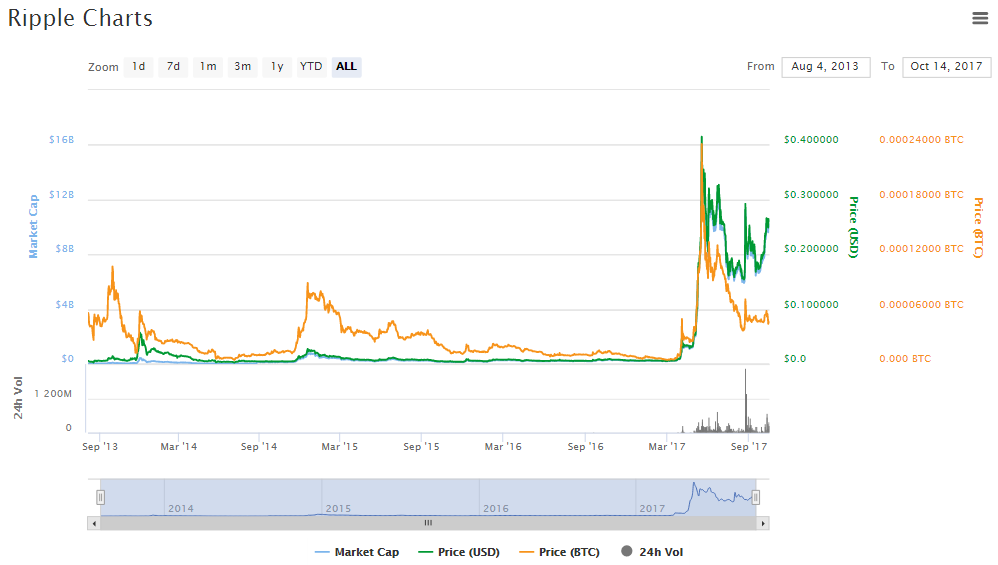Set zoom range to 7d

point(173,67)
